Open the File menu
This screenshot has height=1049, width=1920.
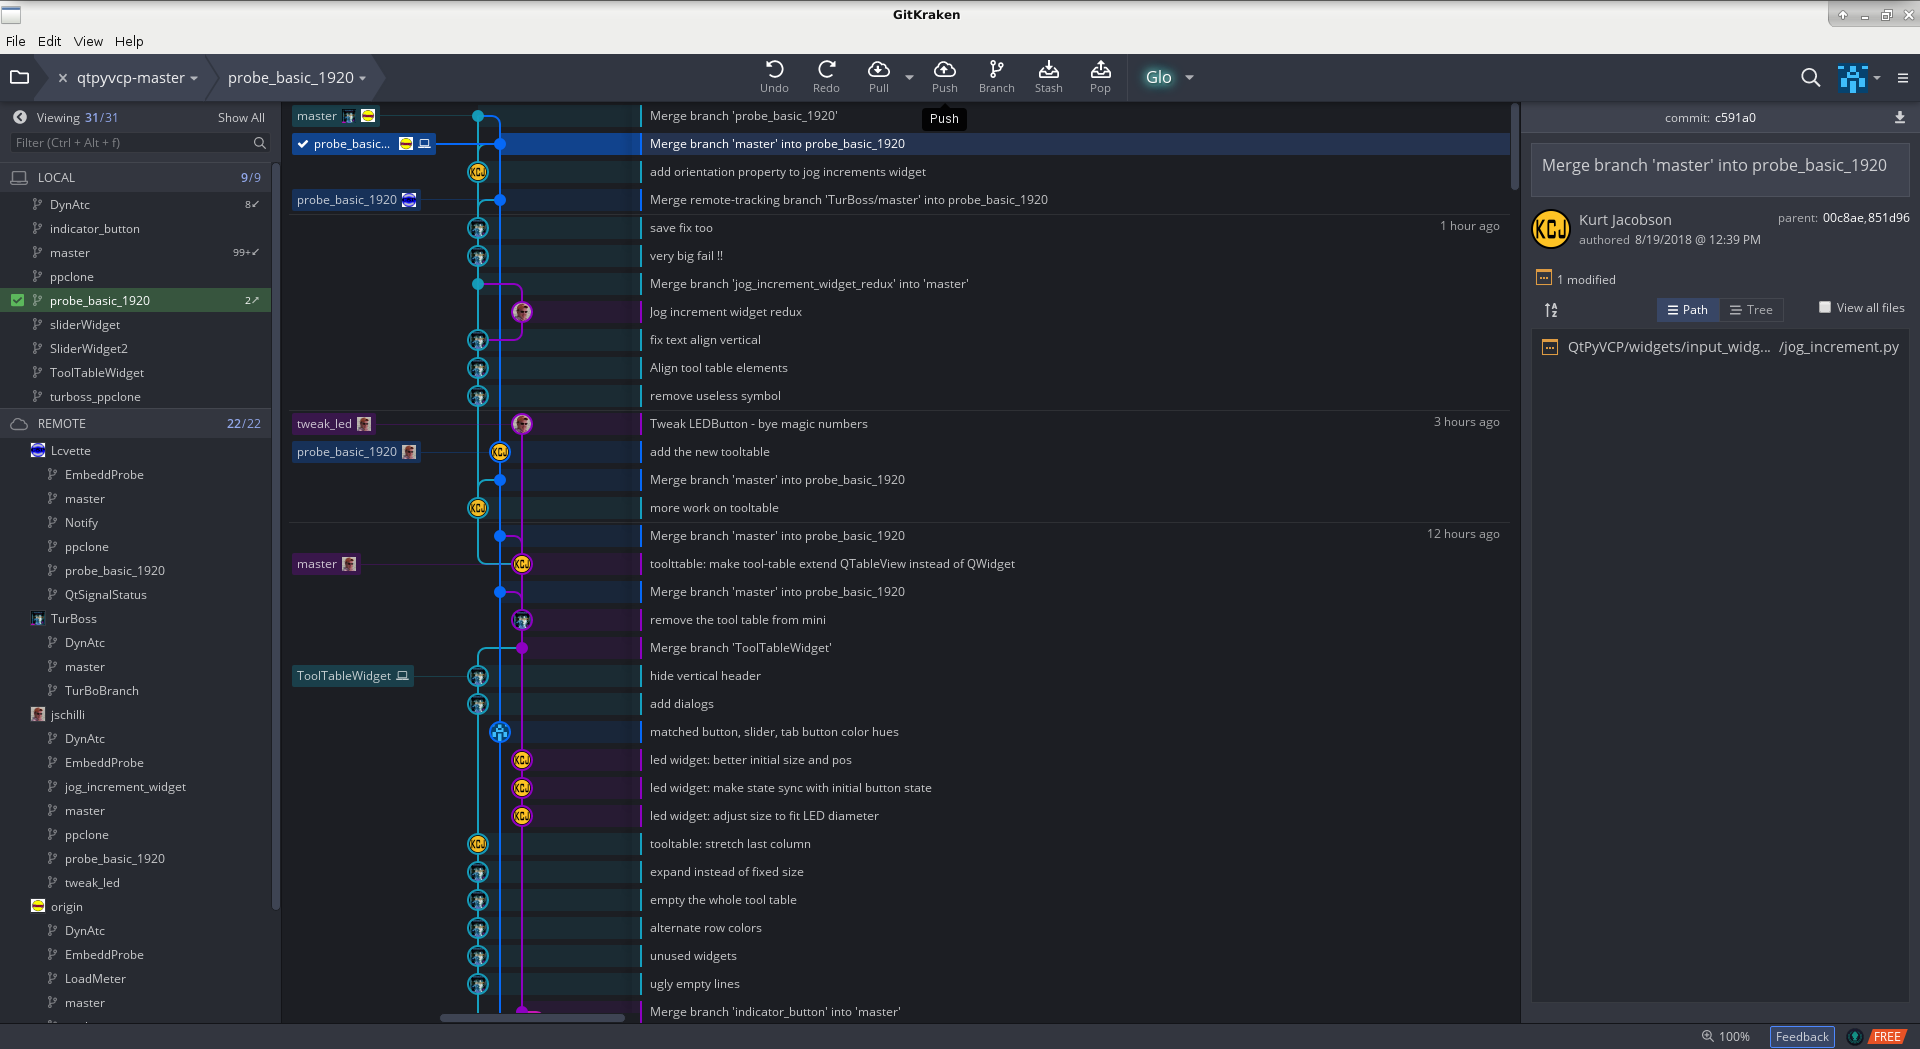[15, 41]
